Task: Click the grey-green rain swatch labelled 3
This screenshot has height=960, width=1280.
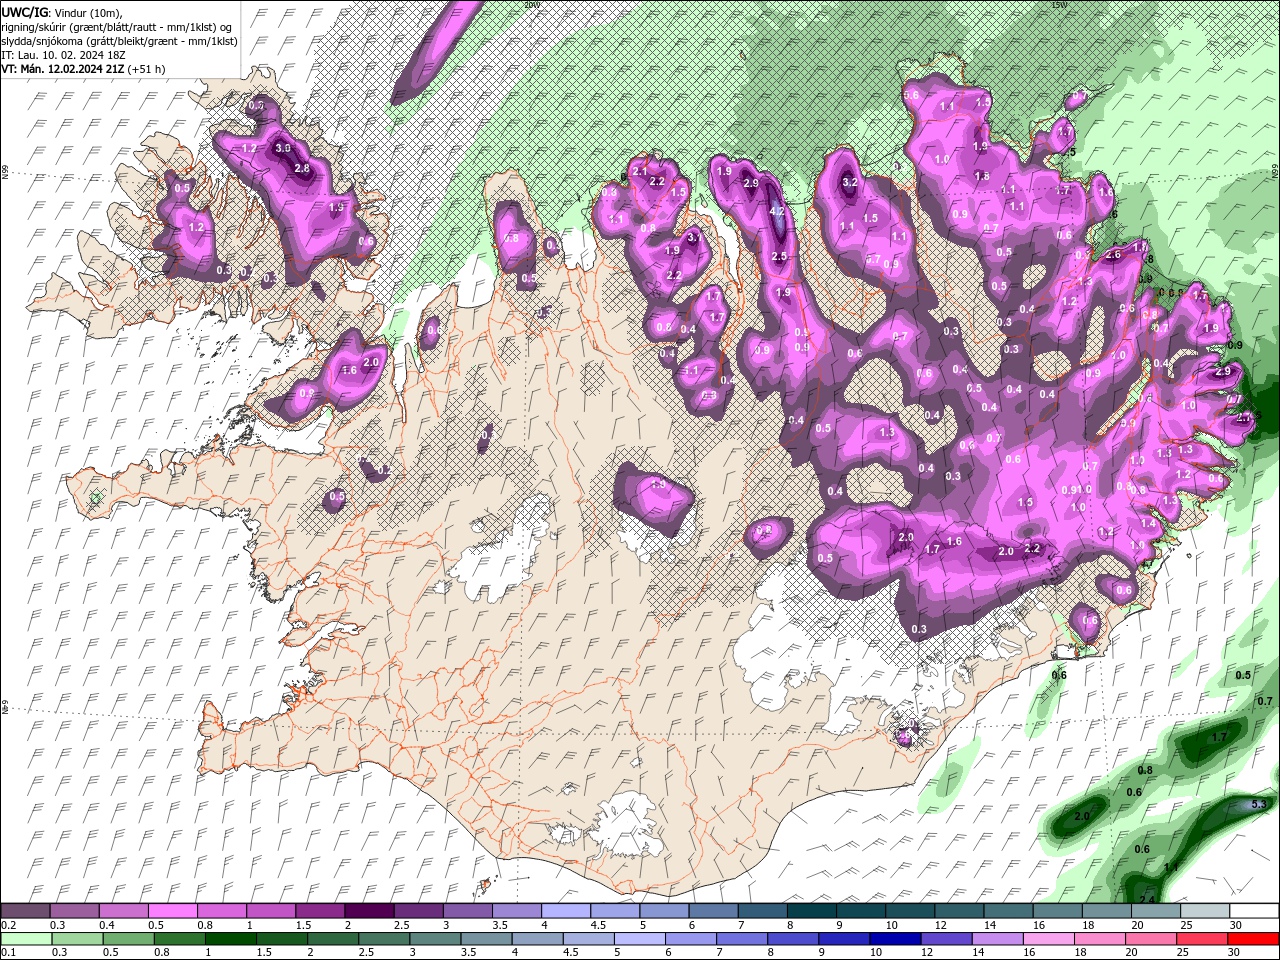Action: click(435, 938)
